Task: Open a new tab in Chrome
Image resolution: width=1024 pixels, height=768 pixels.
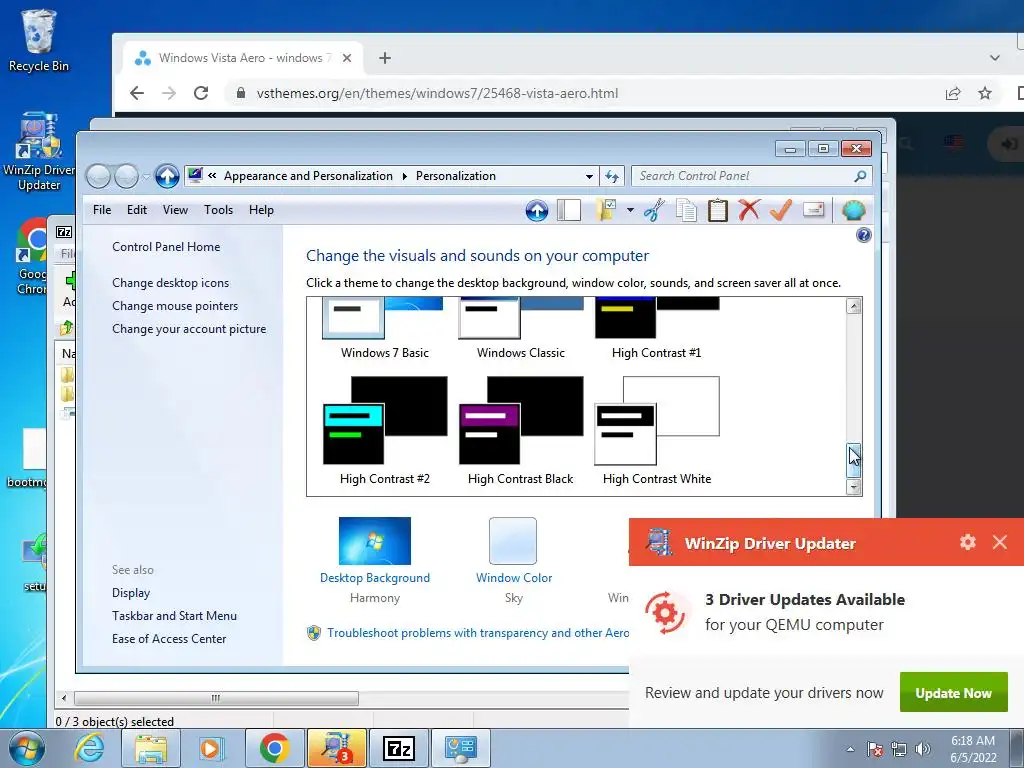Action: coord(385,58)
